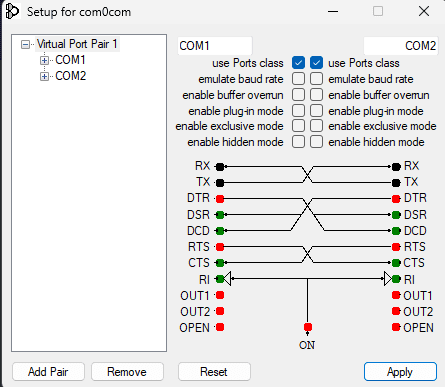Click the COM1 DCD green pin

click(x=220, y=231)
